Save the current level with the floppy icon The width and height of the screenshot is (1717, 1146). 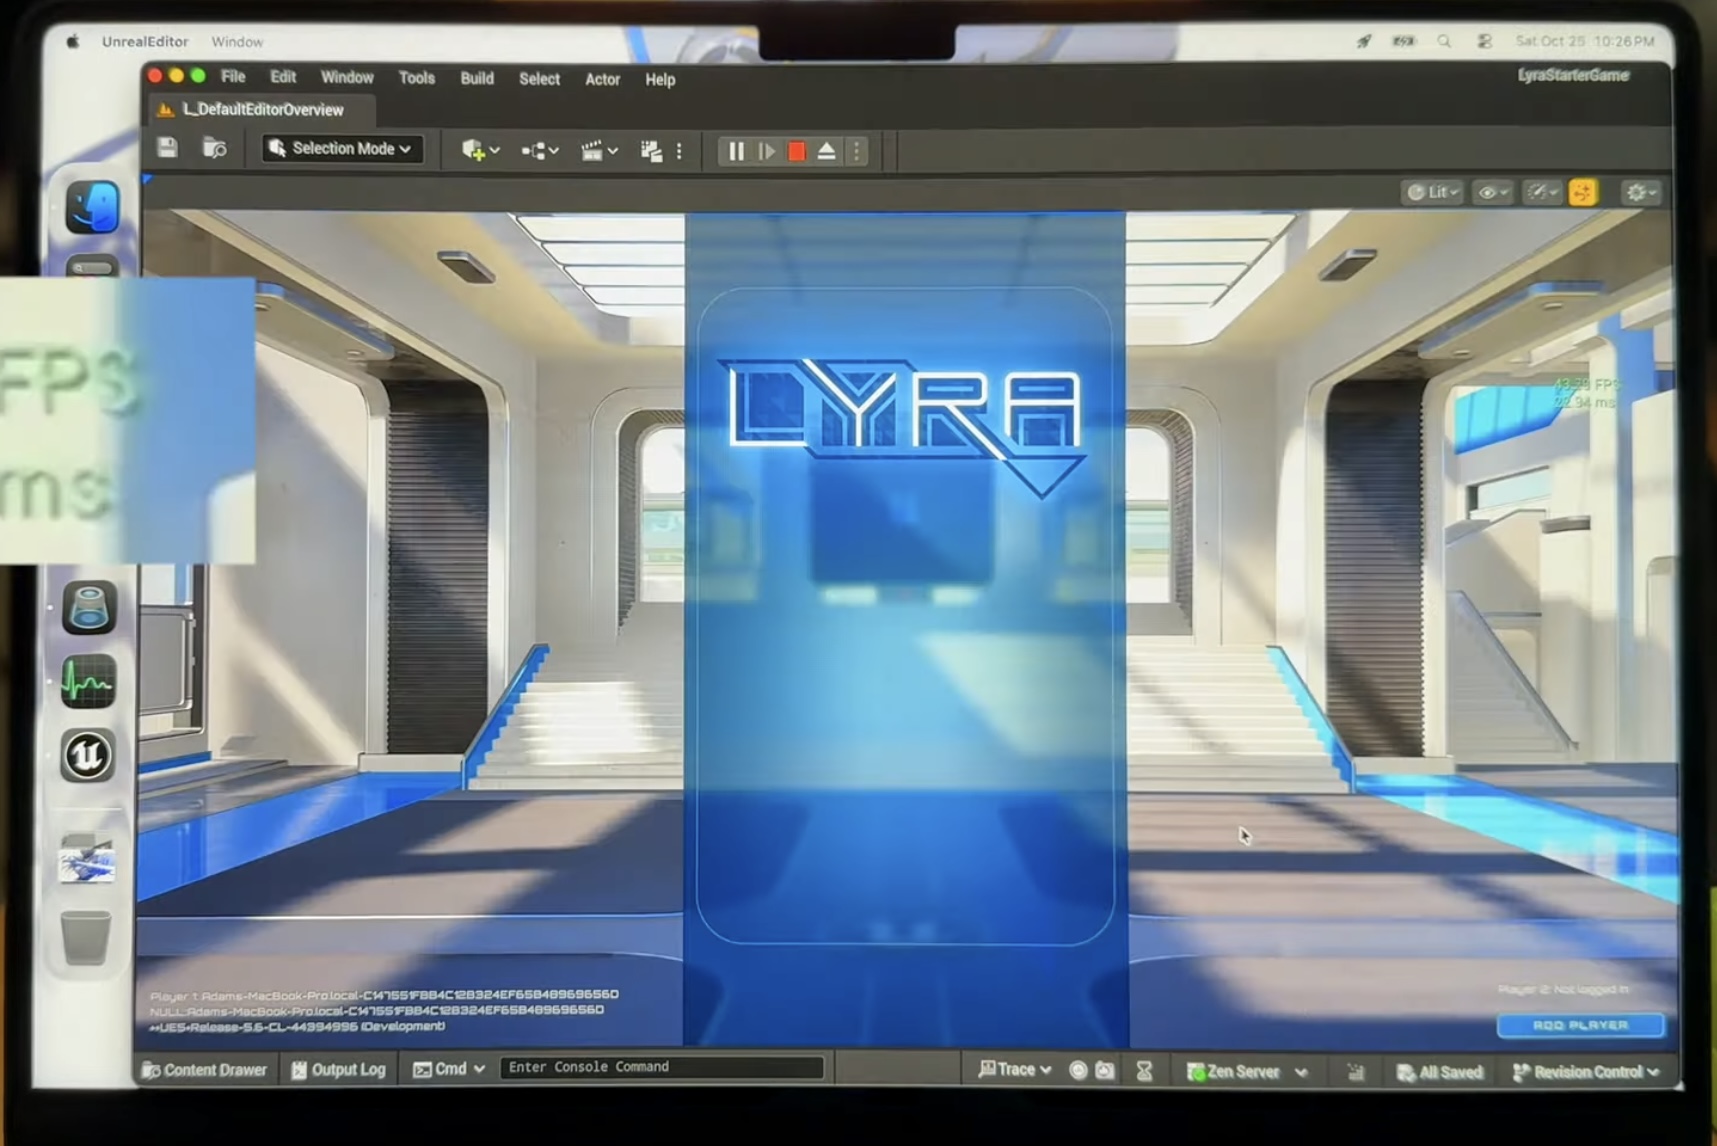point(167,148)
